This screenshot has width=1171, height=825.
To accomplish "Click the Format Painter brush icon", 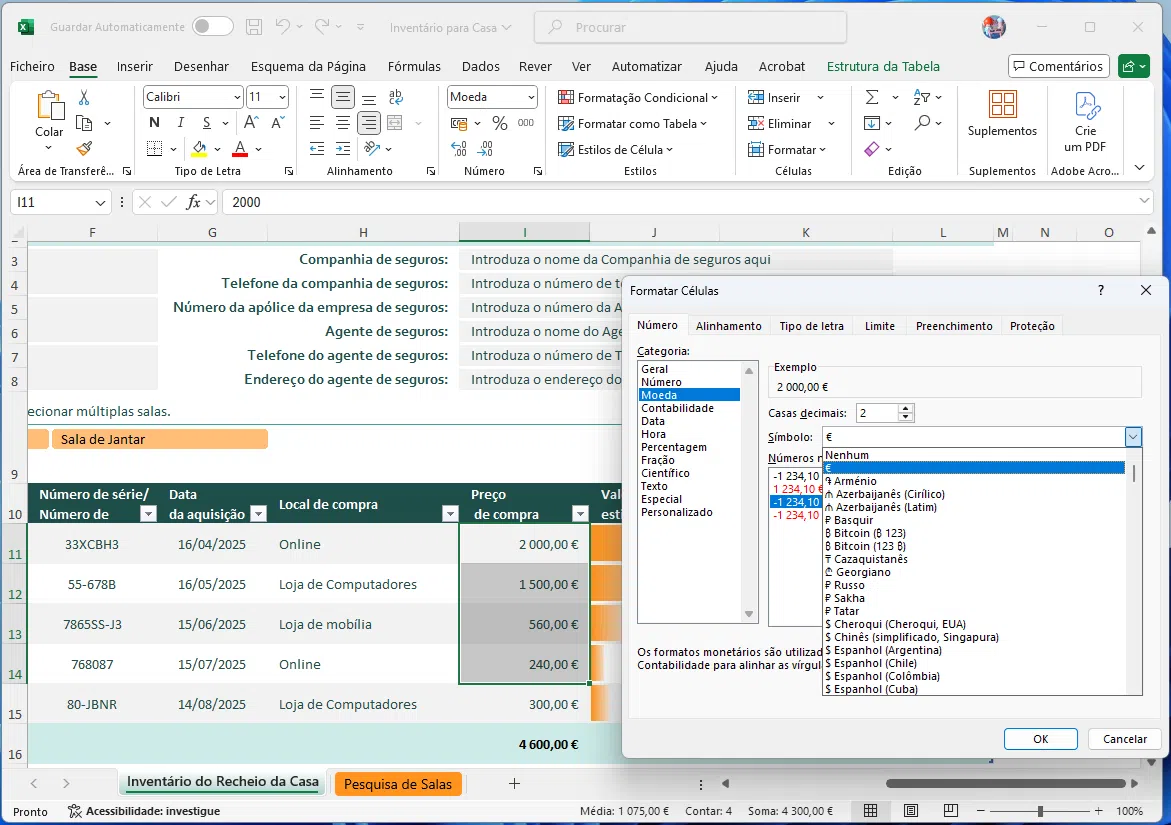I will pyautogui.click(x=84, y=149).
